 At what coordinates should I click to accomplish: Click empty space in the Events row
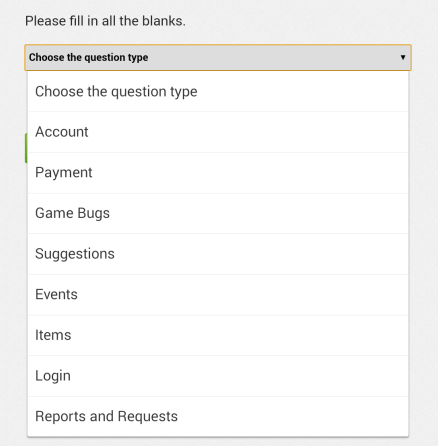242,295
